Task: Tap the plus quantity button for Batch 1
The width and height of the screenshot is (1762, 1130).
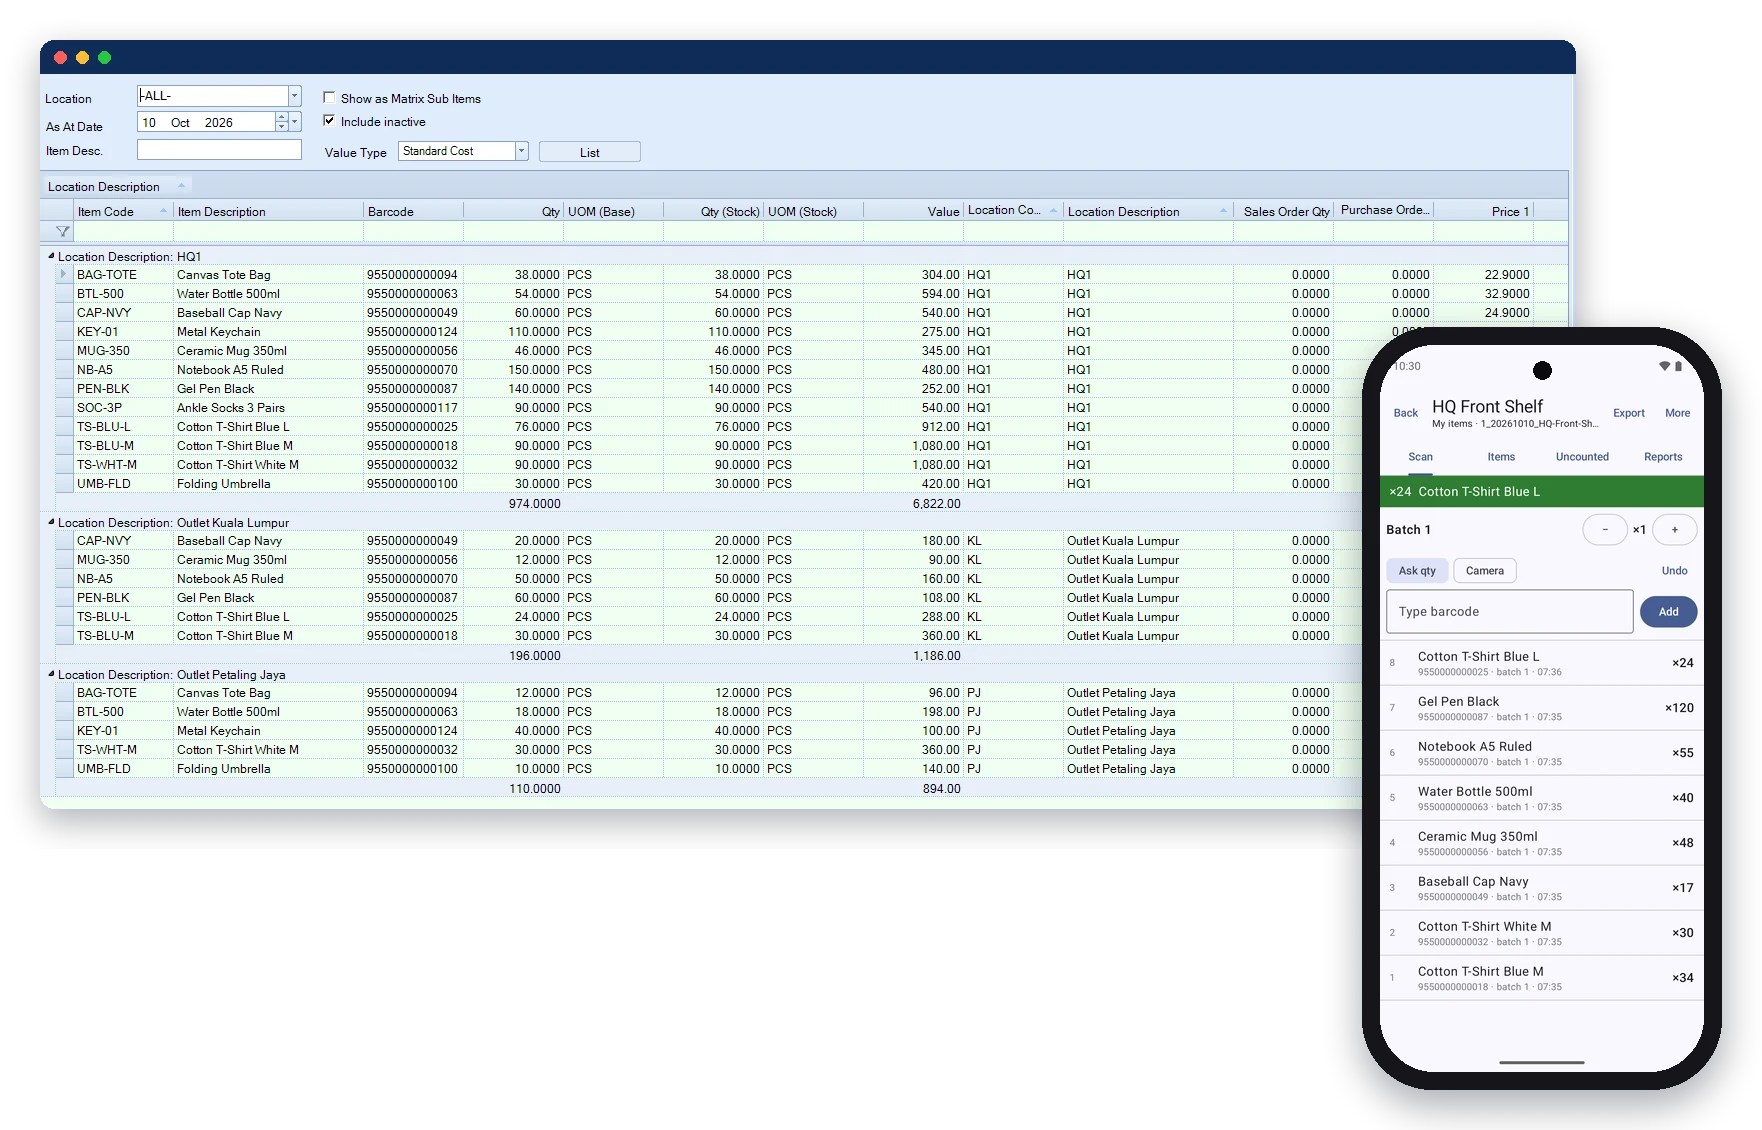Action: [x=1674, y=530]
